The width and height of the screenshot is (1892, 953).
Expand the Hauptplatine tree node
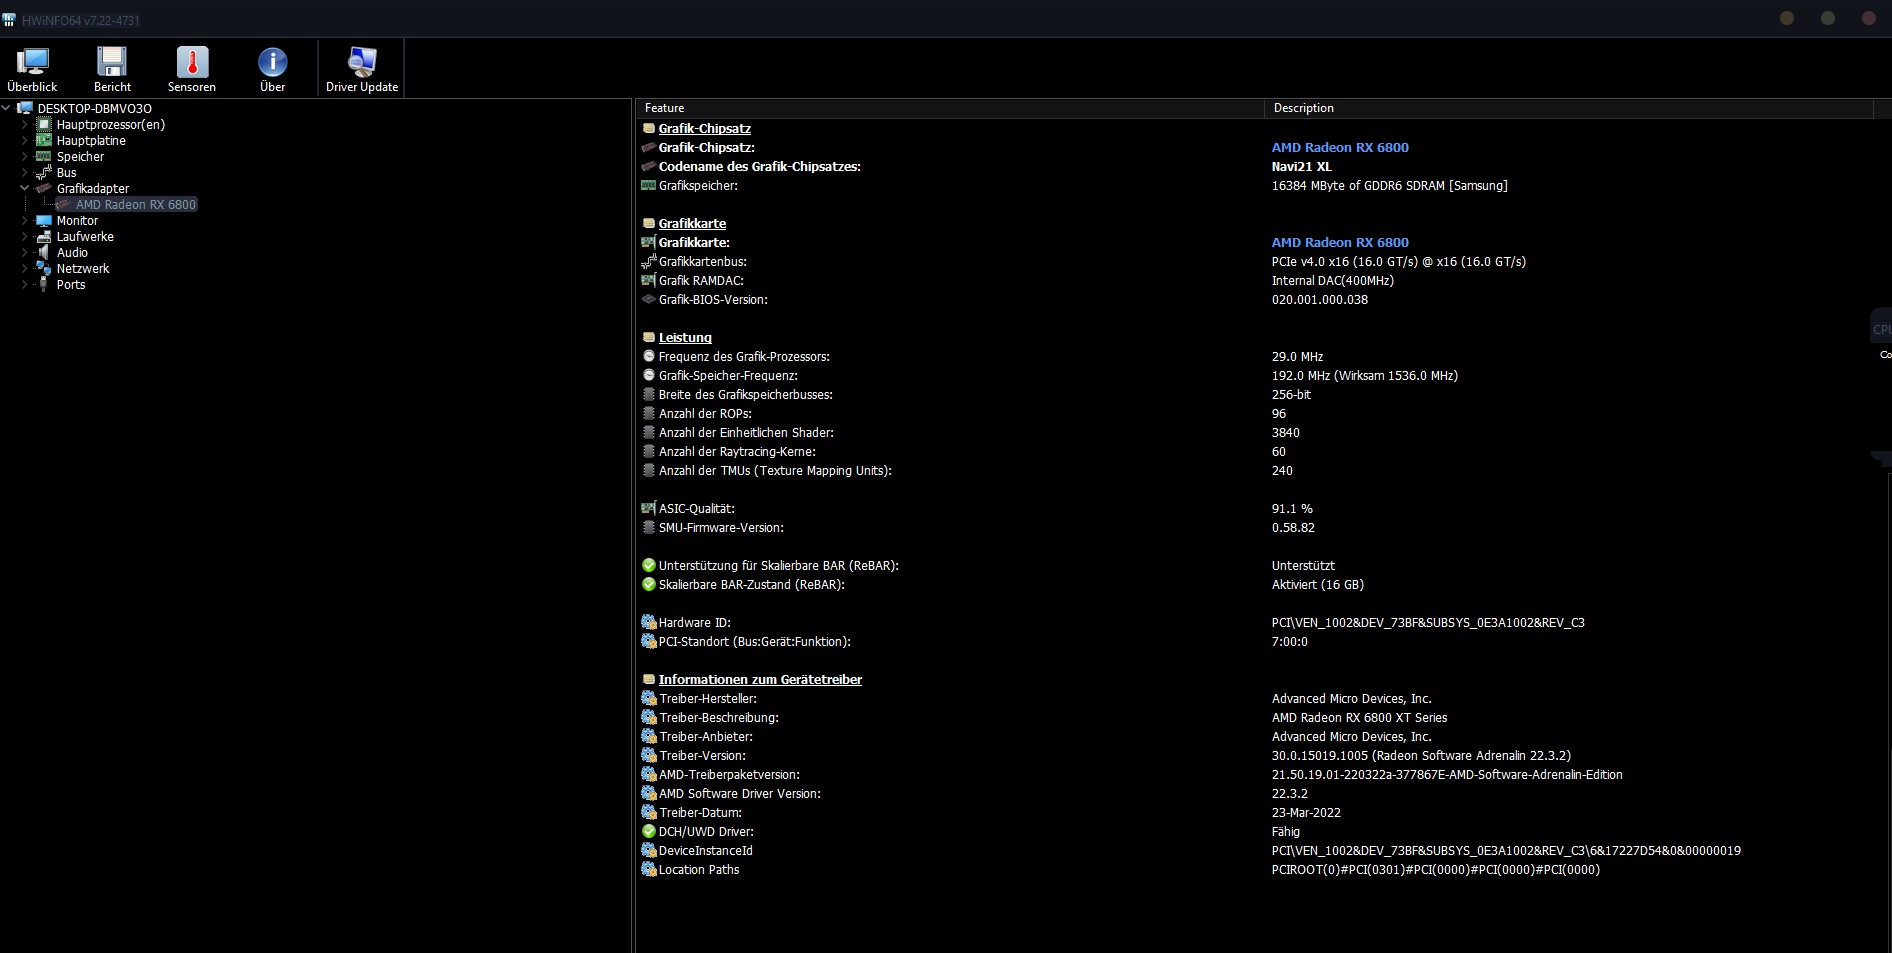coord(25,141)
